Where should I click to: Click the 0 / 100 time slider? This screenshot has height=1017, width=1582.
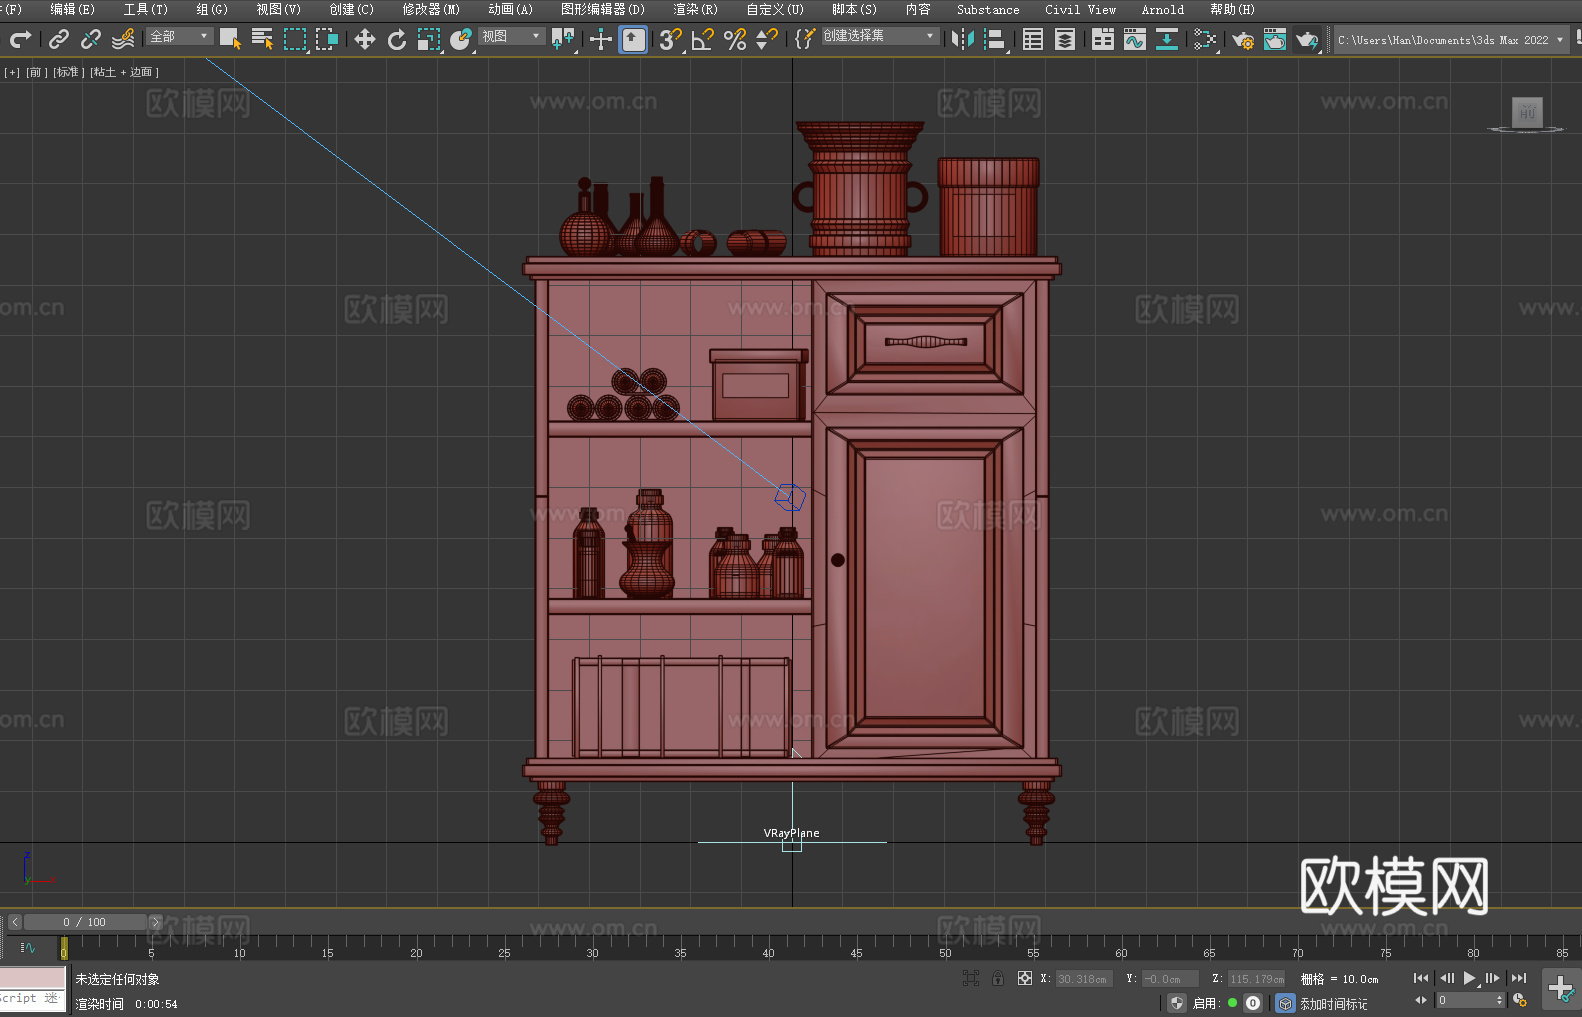click(x=85, y=922)
